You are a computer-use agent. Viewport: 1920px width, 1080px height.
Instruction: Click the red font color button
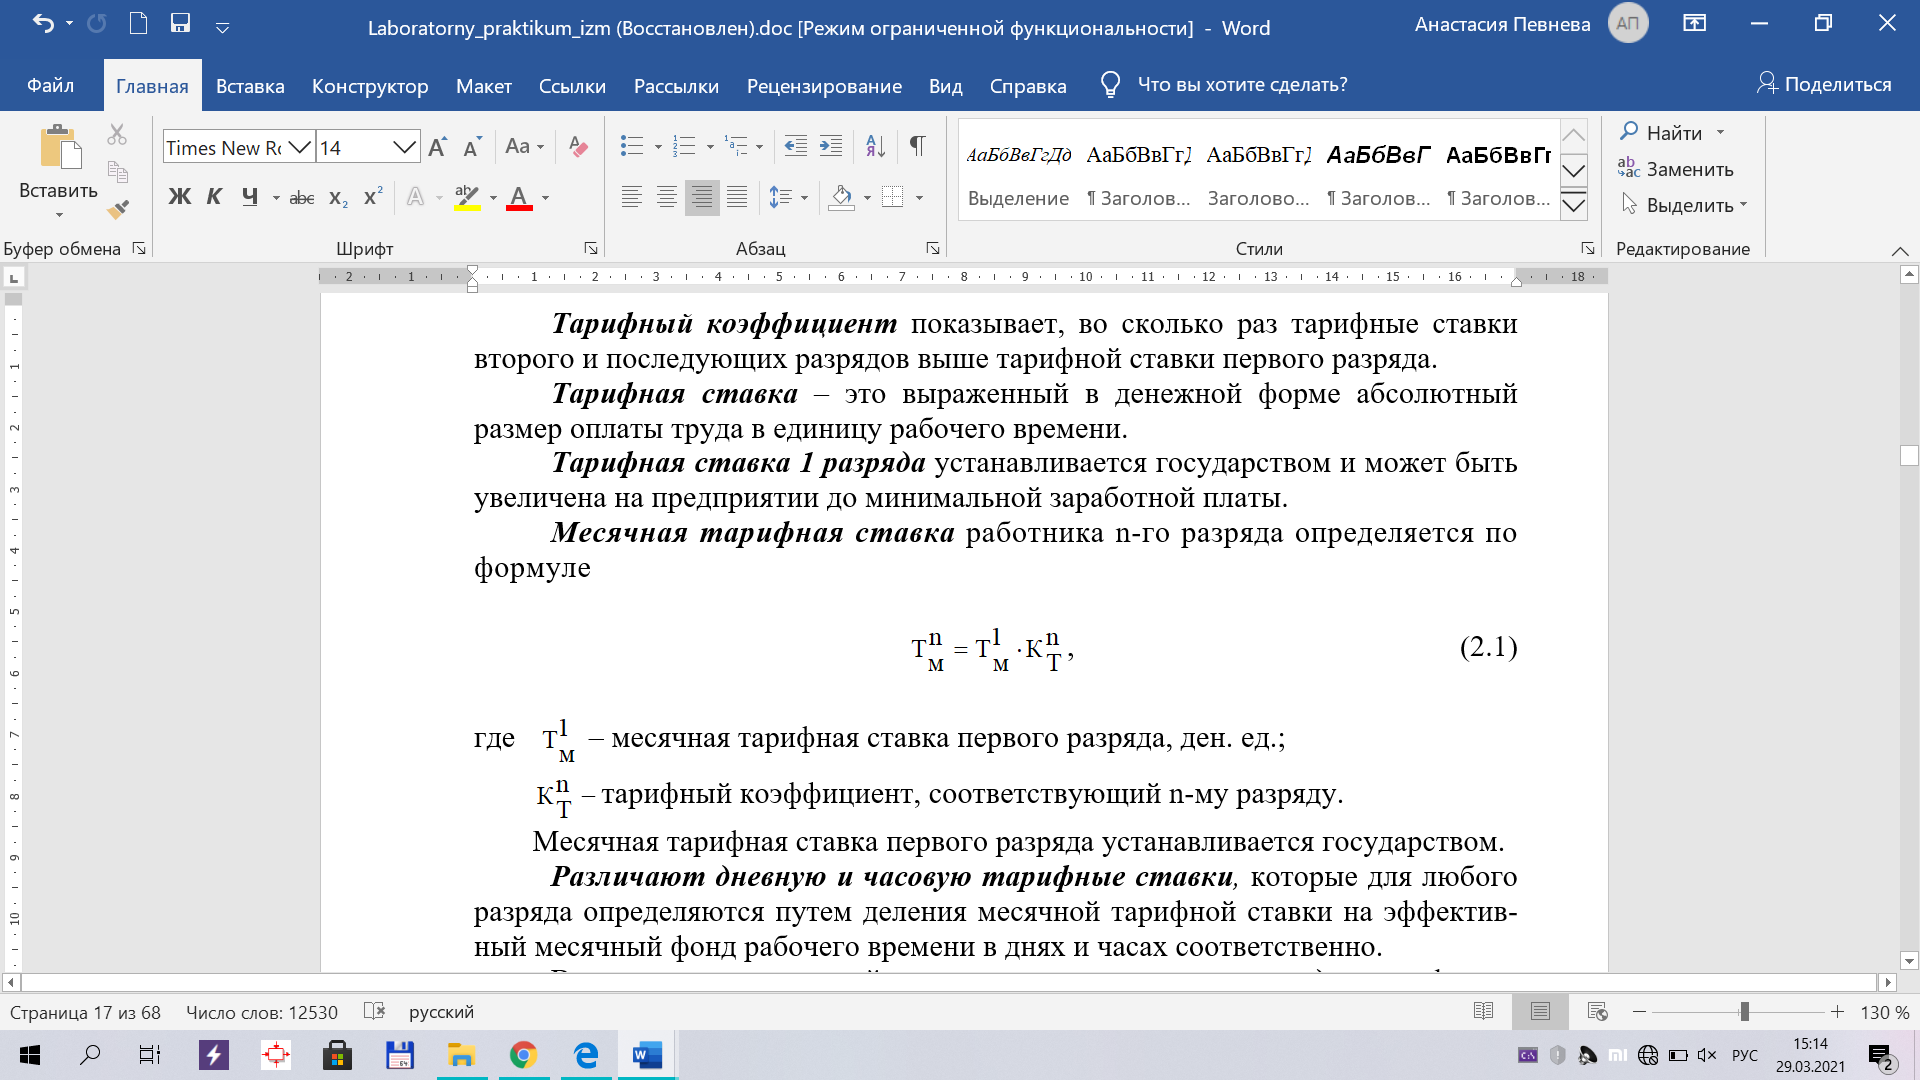click(519, 197)
